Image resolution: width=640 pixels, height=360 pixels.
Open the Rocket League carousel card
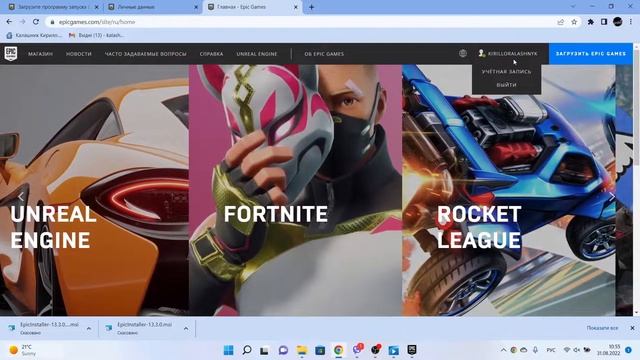[x=509, y=190]
